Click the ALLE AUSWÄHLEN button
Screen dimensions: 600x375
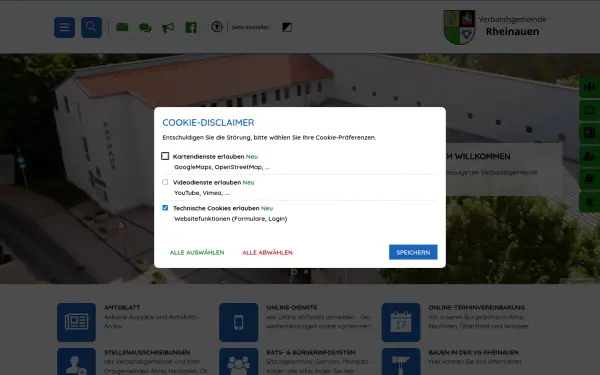pos(197,253)
